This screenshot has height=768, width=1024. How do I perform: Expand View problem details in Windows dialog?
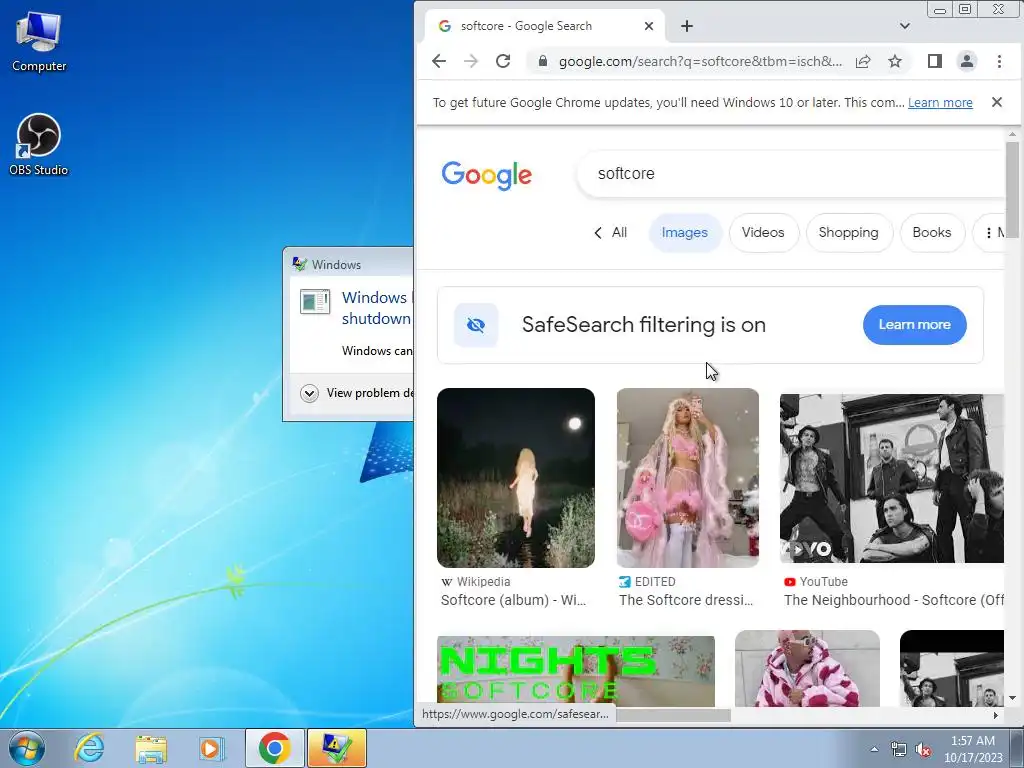(x=309, y=393)
